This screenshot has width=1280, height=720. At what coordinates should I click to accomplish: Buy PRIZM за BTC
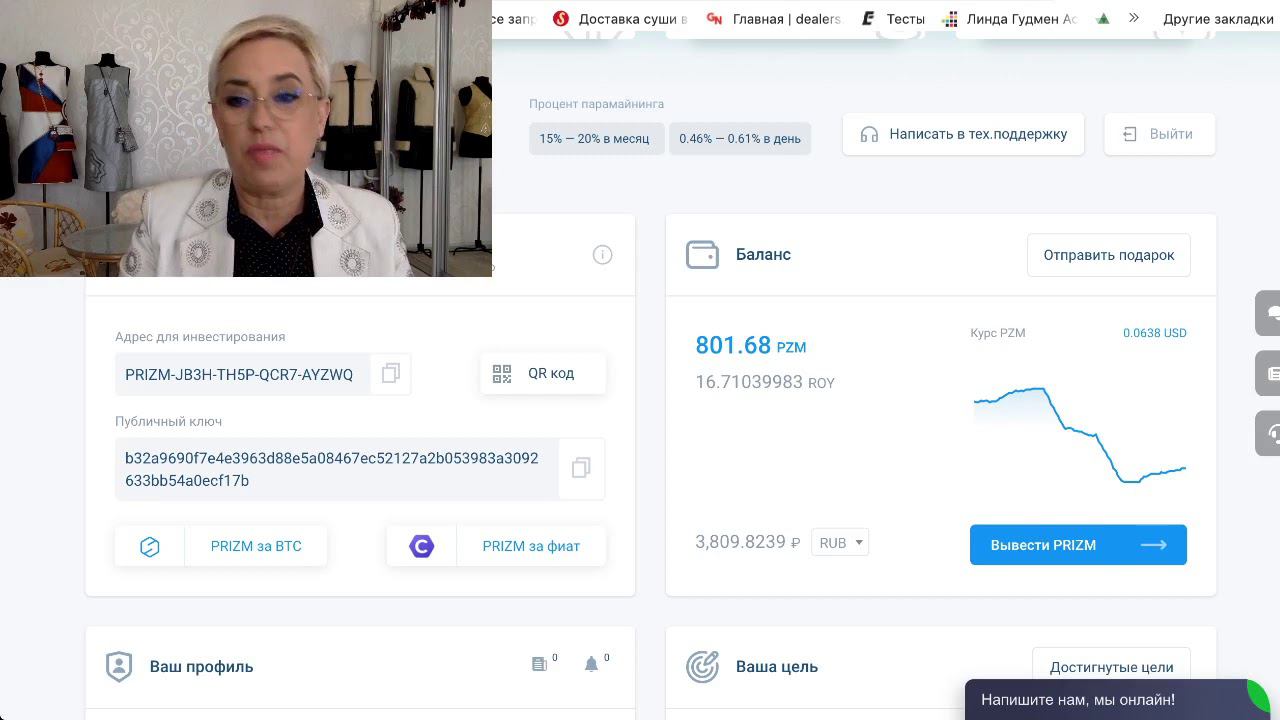[221, 546]
